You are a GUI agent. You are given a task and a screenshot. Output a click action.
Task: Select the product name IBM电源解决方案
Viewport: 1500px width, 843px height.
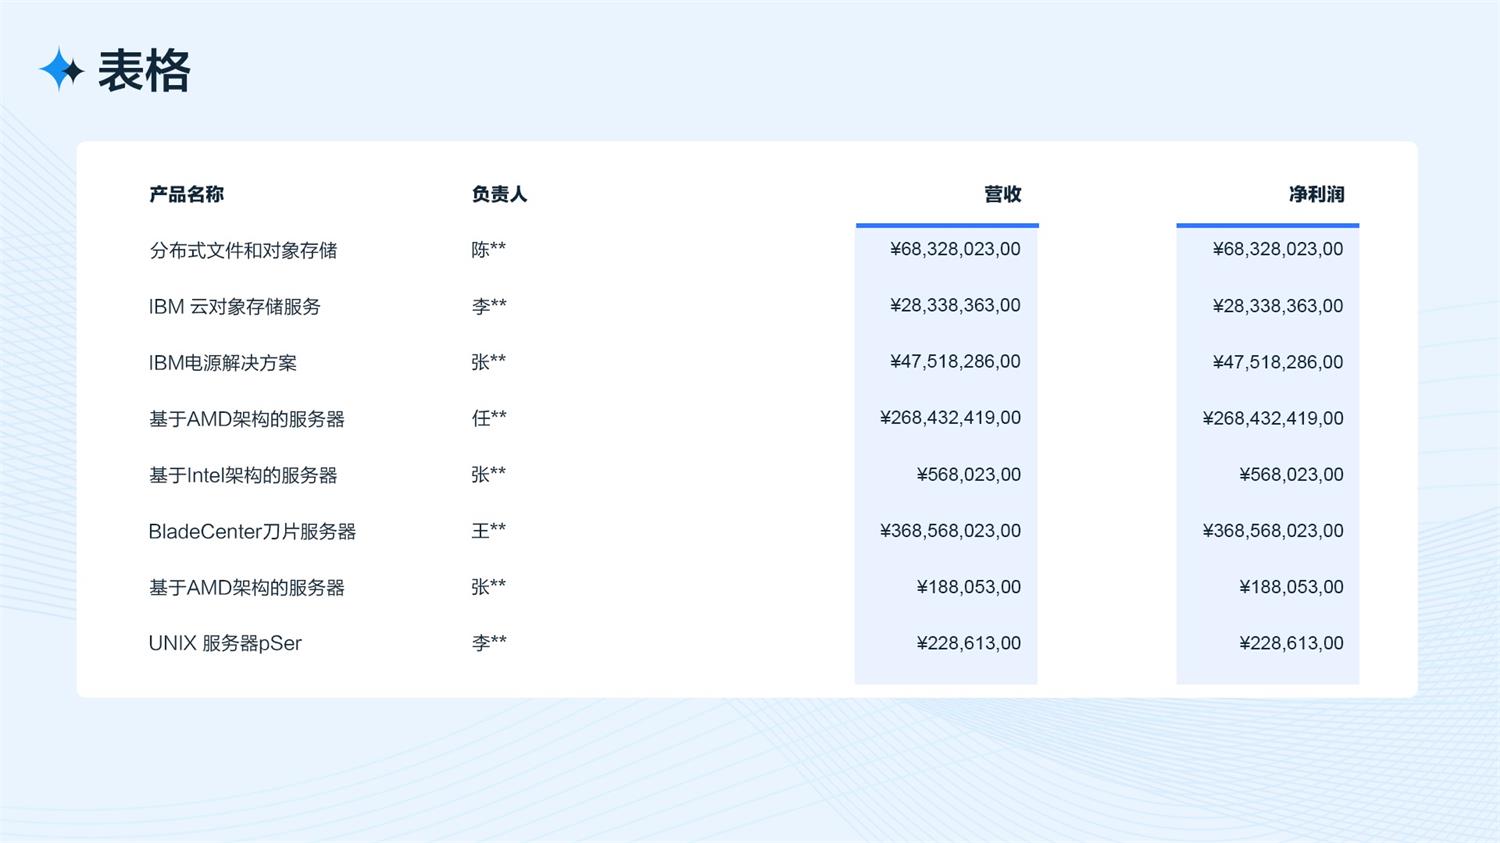click(223, 362)
